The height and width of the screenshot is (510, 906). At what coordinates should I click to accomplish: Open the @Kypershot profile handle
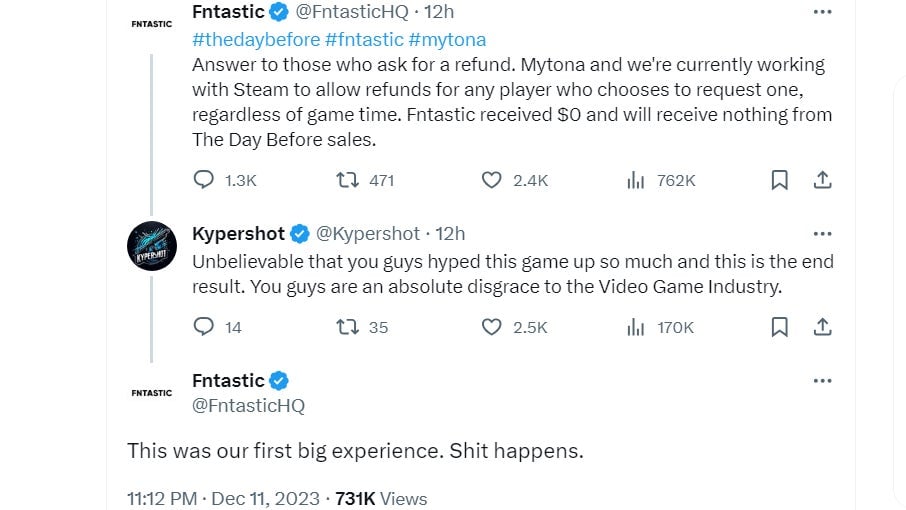(x=368, y=233)
